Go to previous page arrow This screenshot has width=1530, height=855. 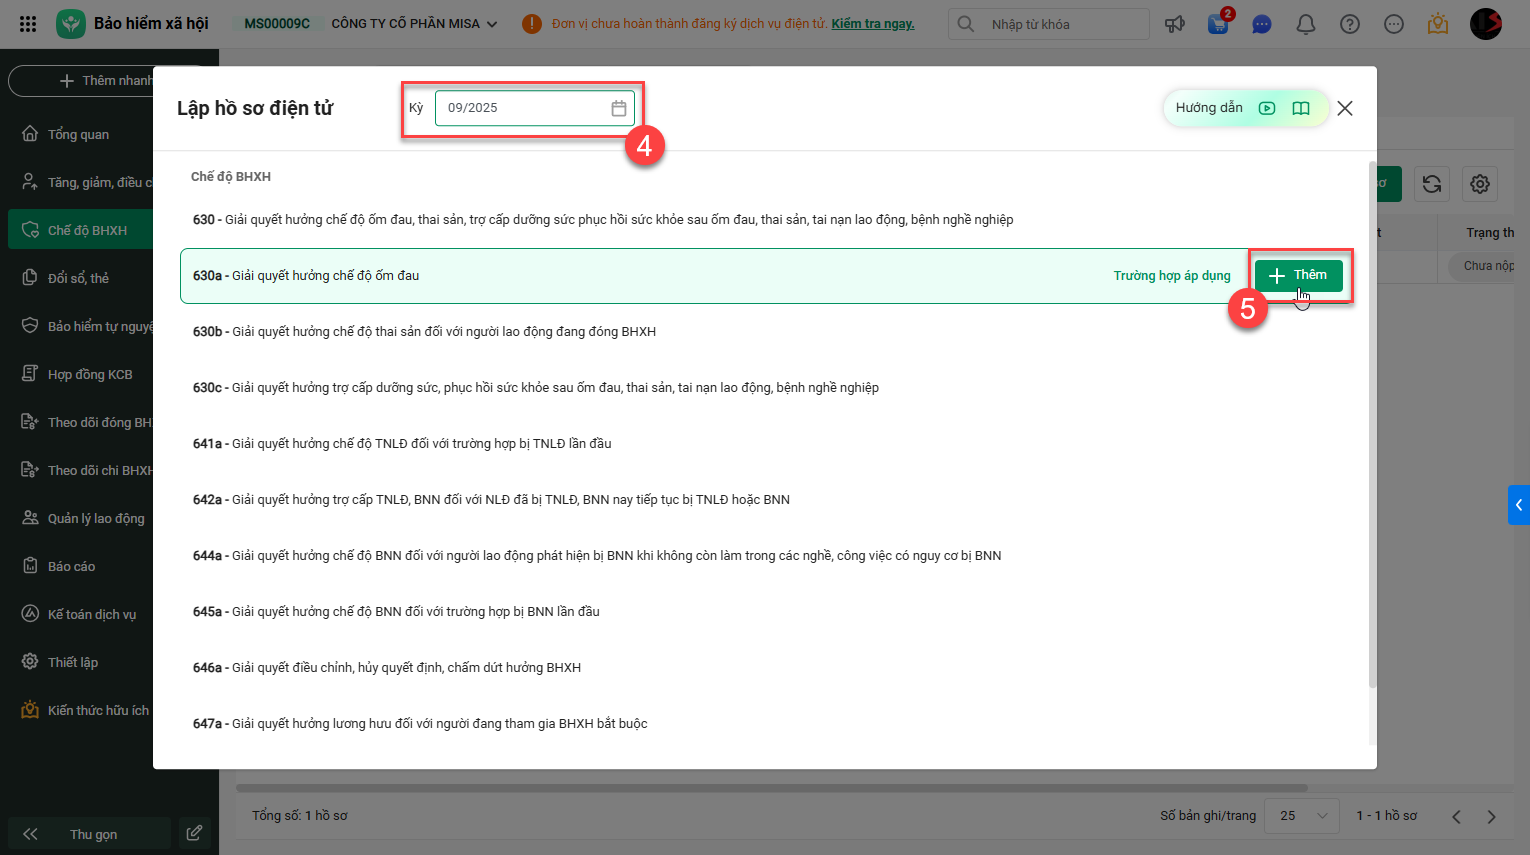1456,817
